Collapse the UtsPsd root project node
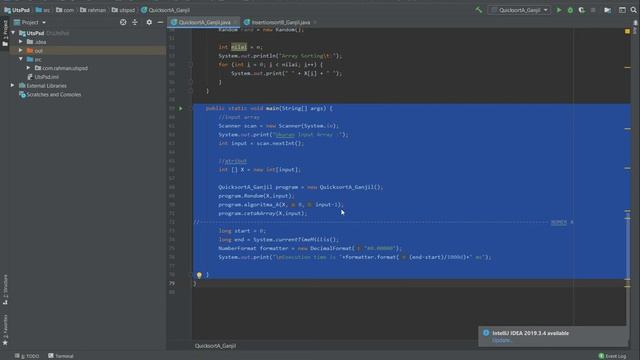The height and width of the screenshot is (360, 640). click(x=13, y=33)
